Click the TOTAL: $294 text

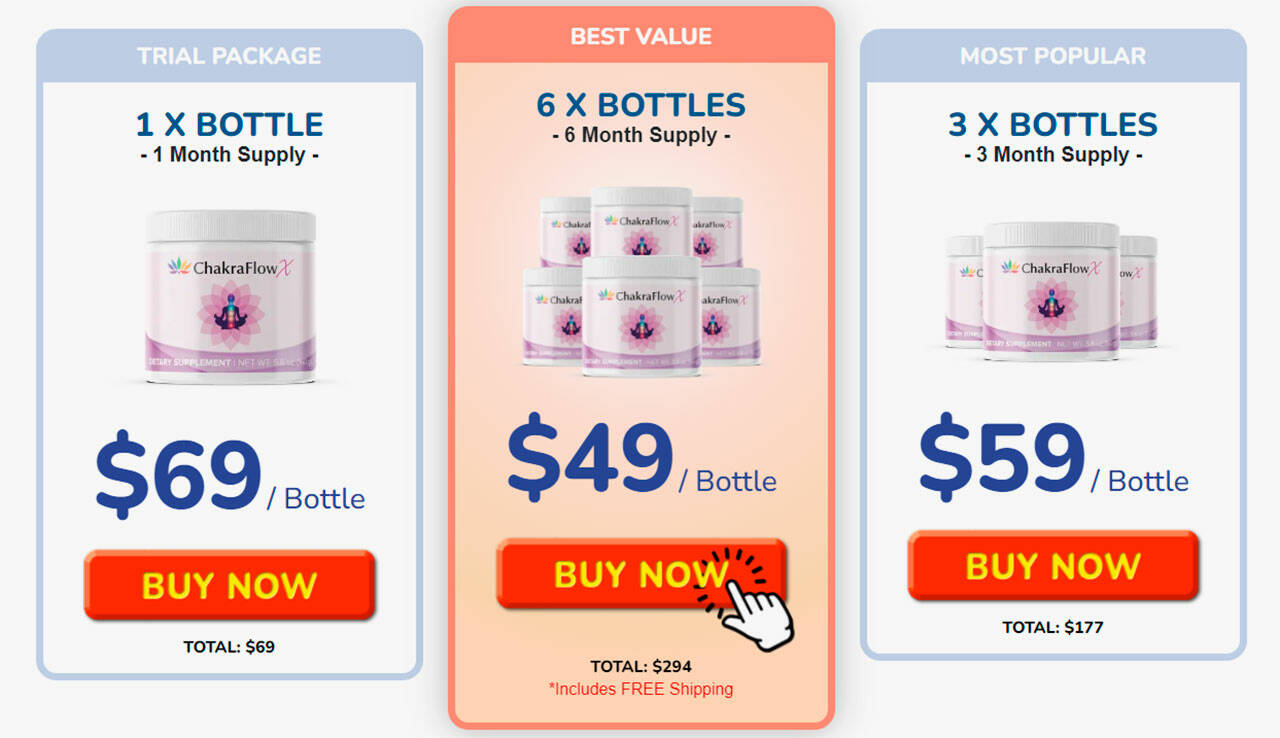641,666
